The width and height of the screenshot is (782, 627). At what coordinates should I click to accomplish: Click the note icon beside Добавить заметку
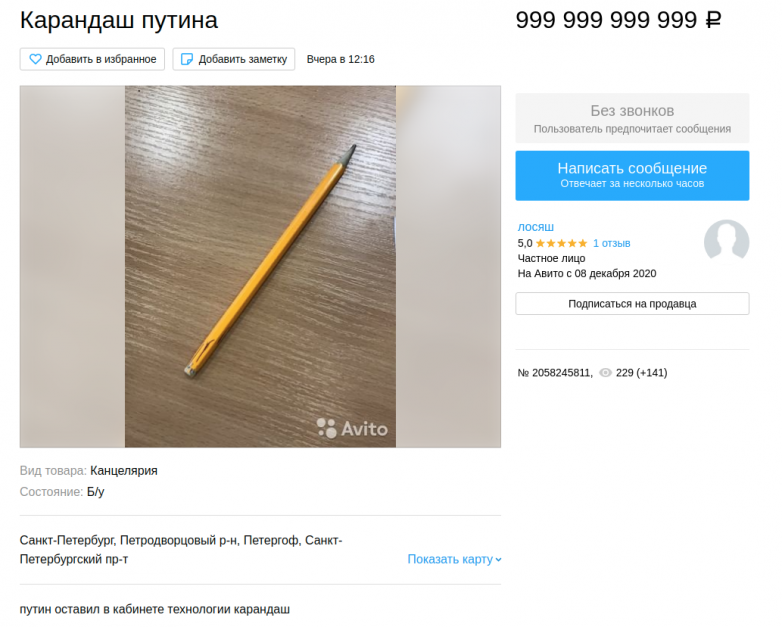(187, 59)
